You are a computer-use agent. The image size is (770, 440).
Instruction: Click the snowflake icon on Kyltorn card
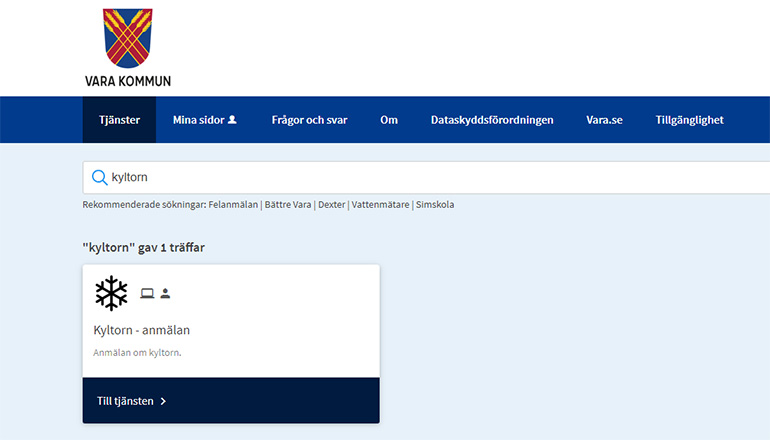click(x=111, y=293)
